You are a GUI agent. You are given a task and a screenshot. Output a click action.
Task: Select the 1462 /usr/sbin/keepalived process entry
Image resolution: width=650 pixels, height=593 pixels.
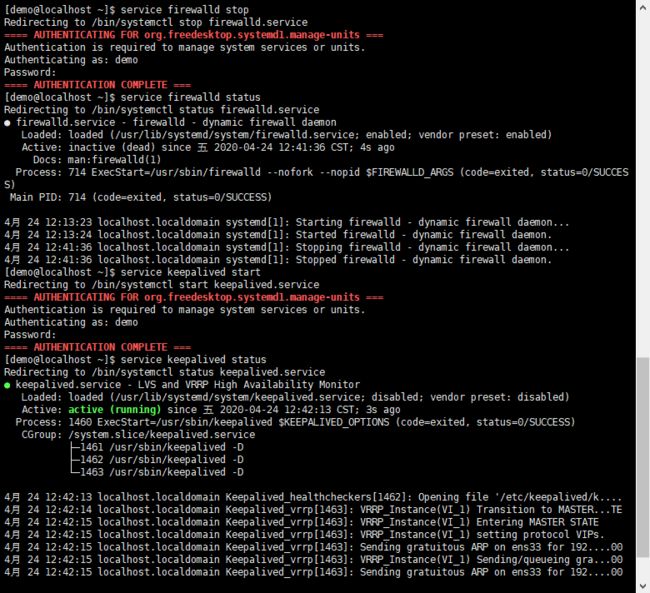162,459
